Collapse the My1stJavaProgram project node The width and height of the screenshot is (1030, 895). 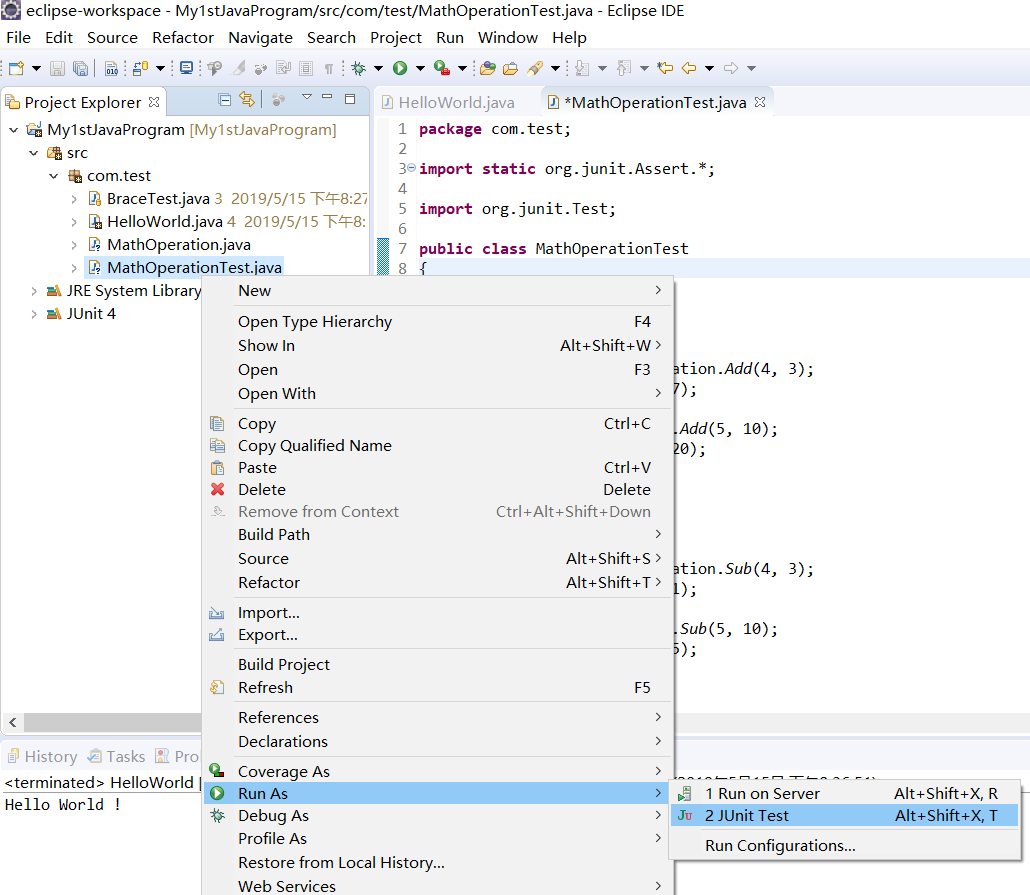click(13, 130)
